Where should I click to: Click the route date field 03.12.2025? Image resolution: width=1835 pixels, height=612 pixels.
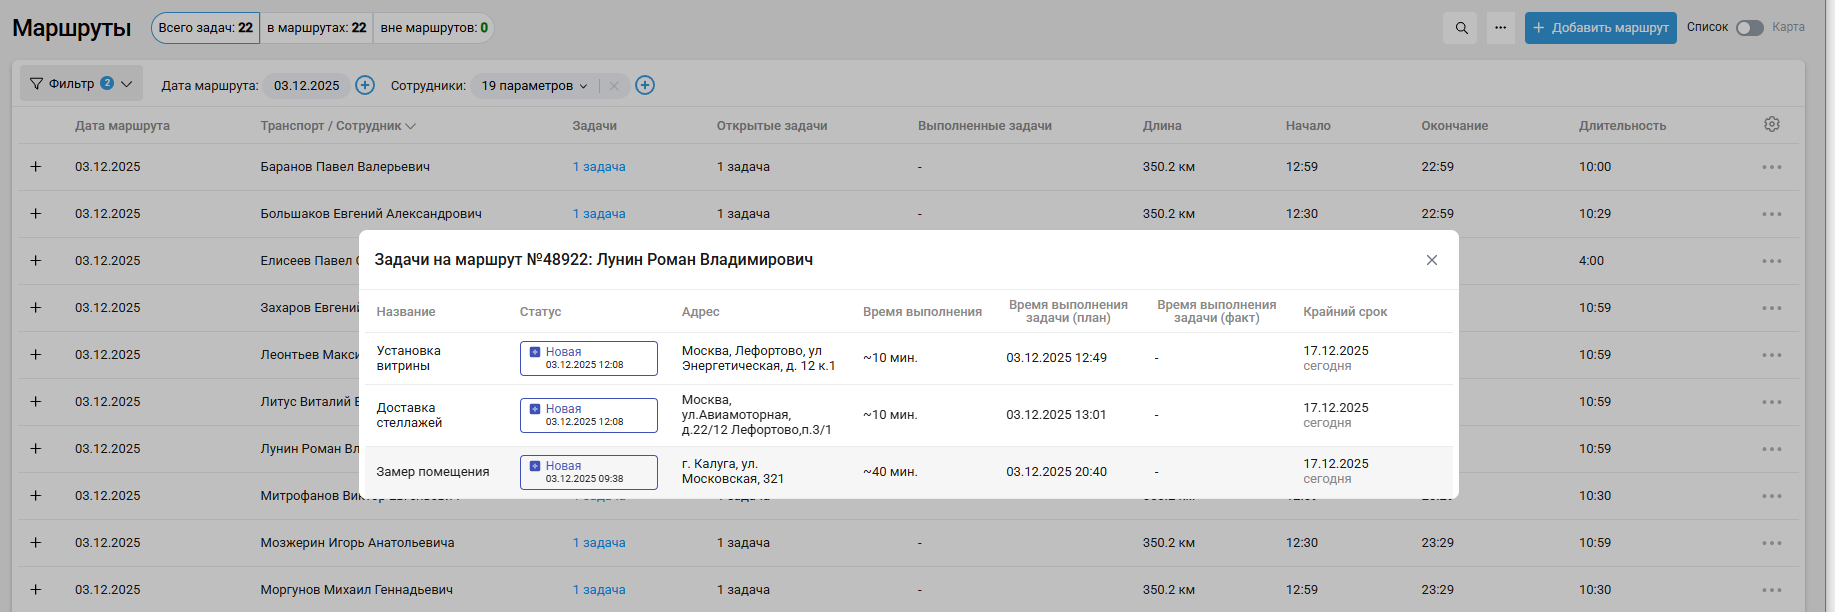306,86
